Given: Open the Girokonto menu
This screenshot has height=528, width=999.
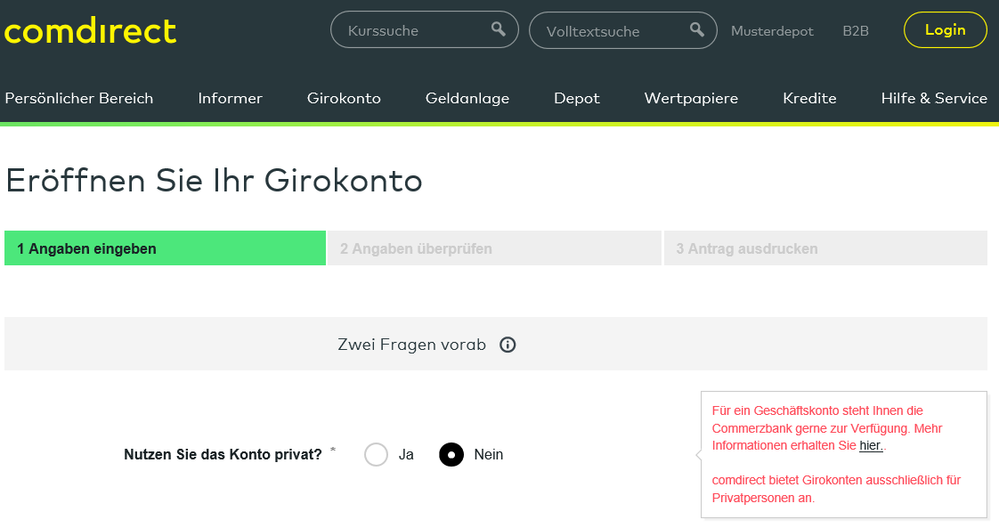Looking at the screenshot, I should pos(344,98).
